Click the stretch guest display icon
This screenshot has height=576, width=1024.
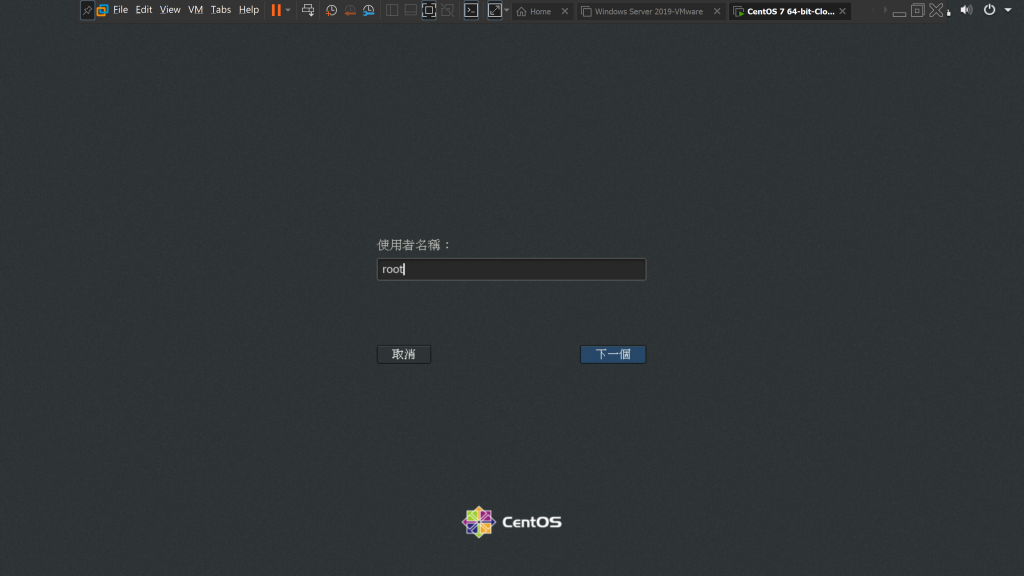pyautogui.click(x=494, y=10)
